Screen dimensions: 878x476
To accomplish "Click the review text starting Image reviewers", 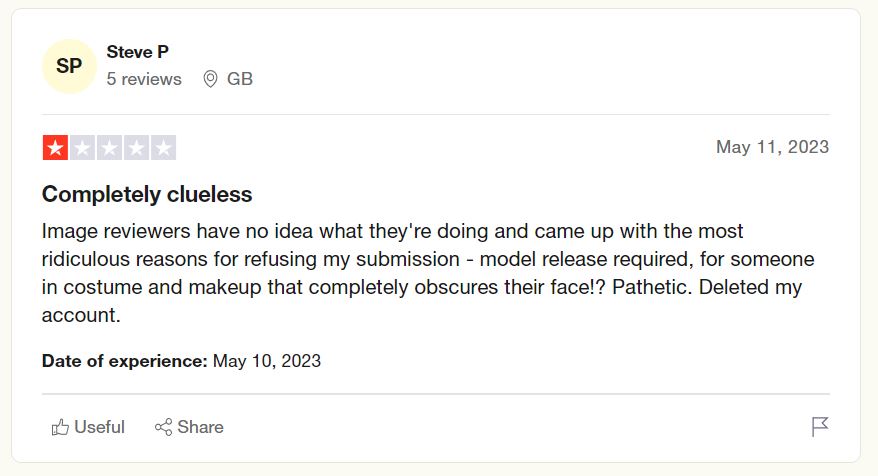I will point(428,273).
